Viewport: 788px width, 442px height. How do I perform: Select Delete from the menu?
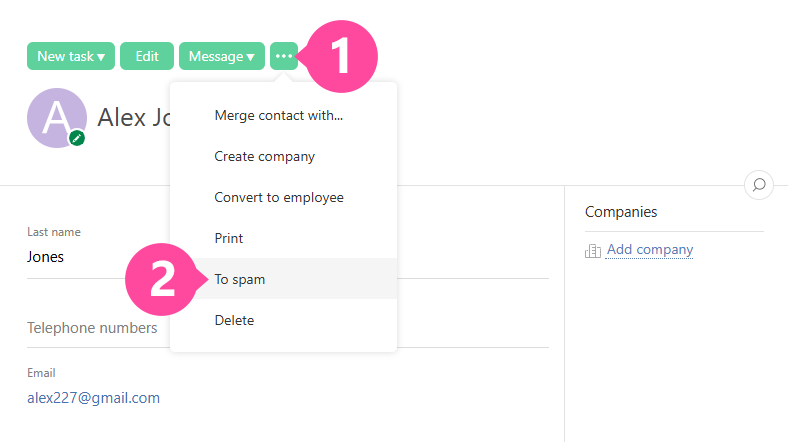pos(234,320)
